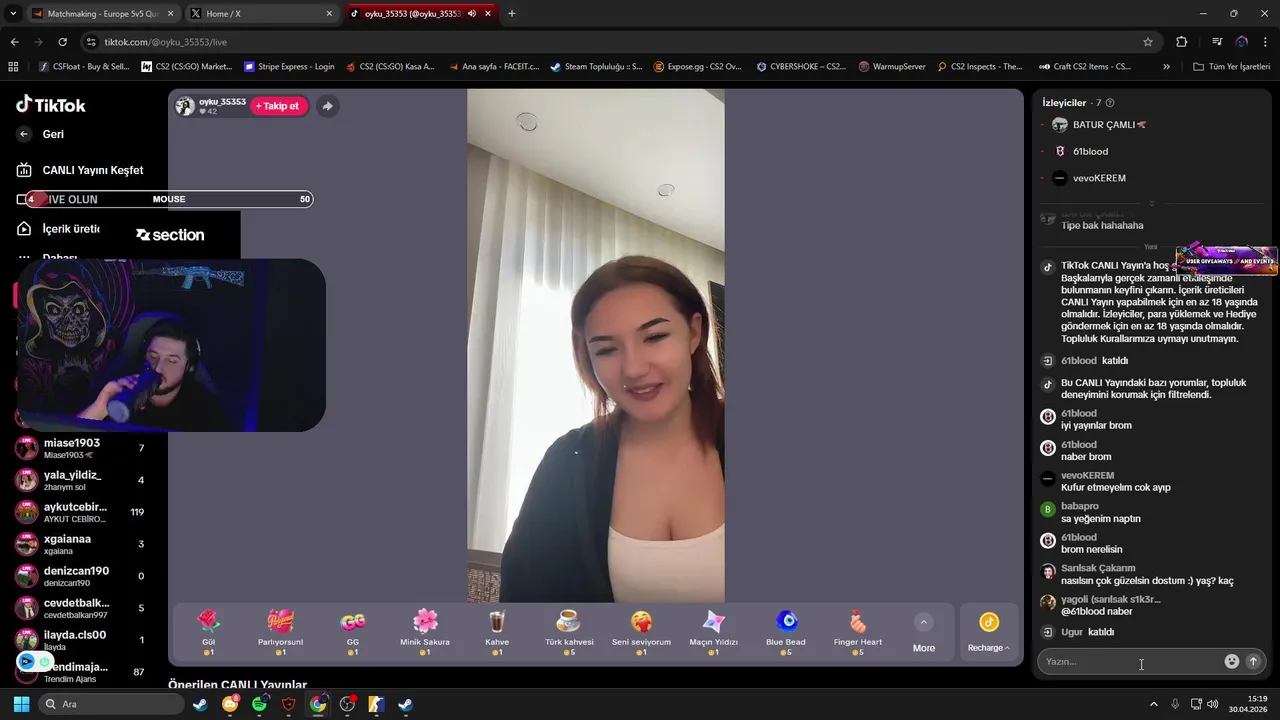1280x720 pixels.
Task: Go back with the Geri arrow
Action: (24, 134)
